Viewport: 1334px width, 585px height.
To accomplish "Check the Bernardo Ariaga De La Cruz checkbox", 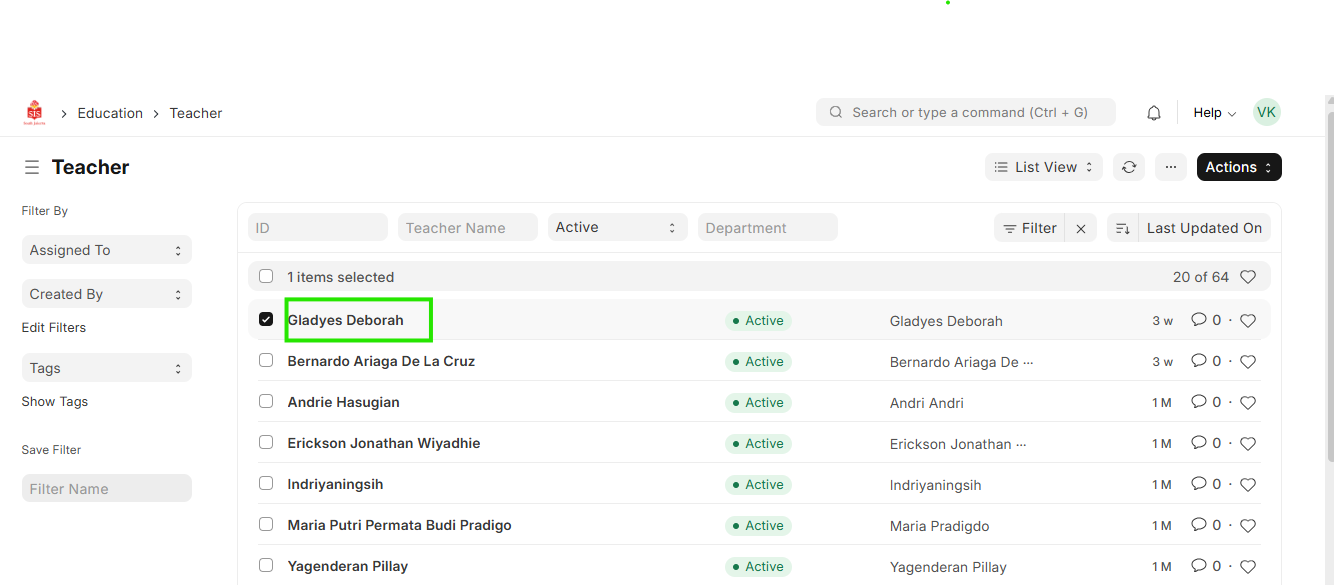I will pyautogui.click(x=266, y=360).
